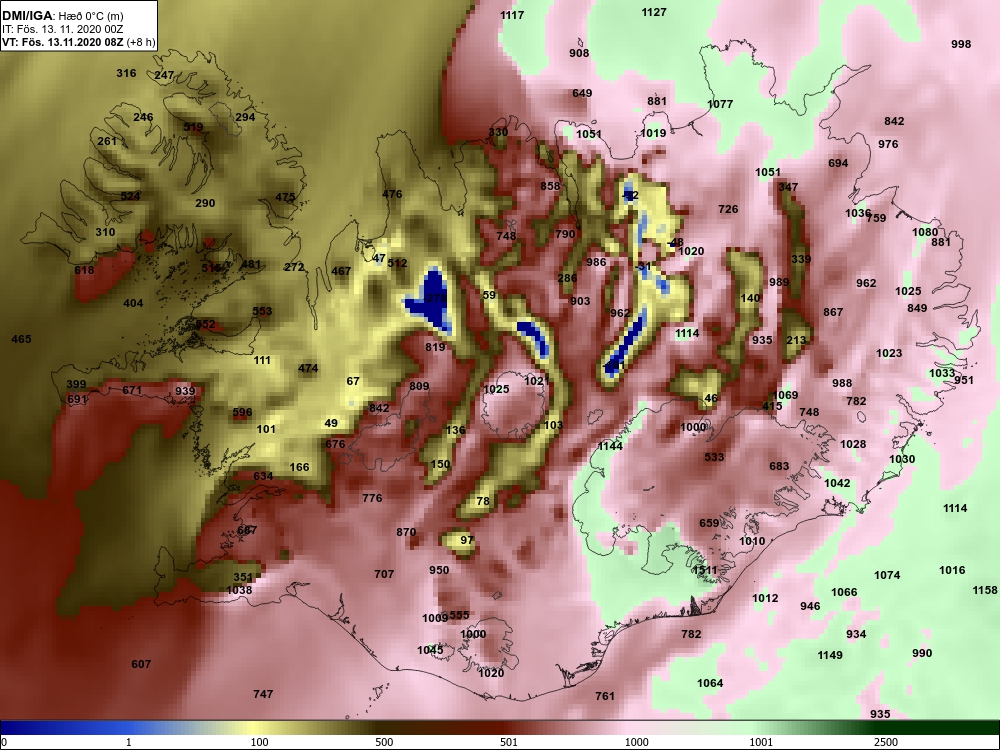The width and height of the screenshot is (1000, 750).
Task: Click the map value '618'
Action: [x=84, y=270]
